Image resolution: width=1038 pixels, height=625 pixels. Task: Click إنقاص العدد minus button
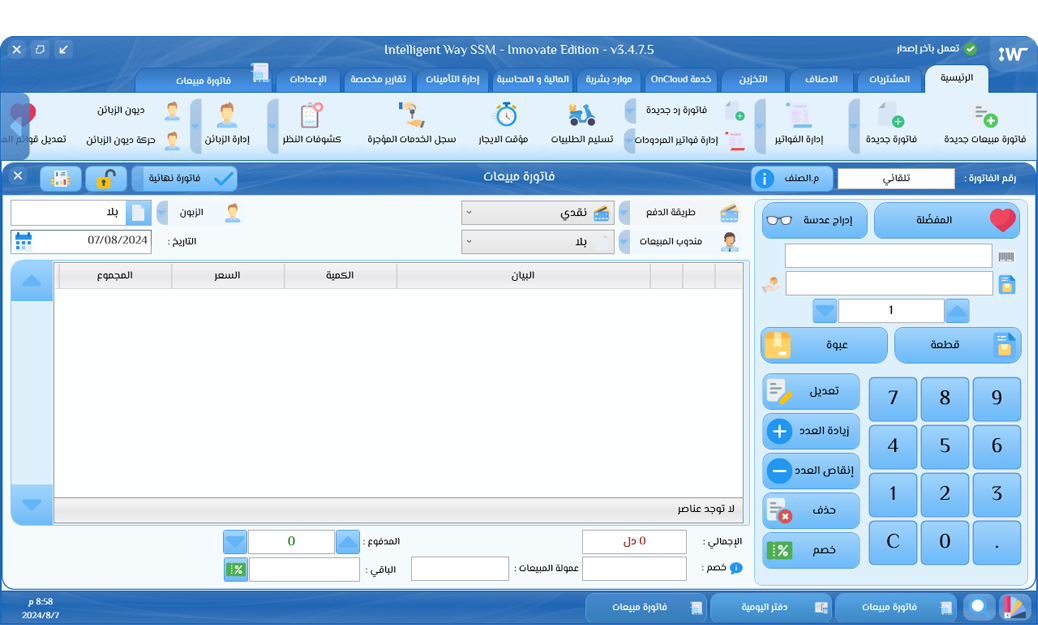pyautogui.click(x=811, y=471)
